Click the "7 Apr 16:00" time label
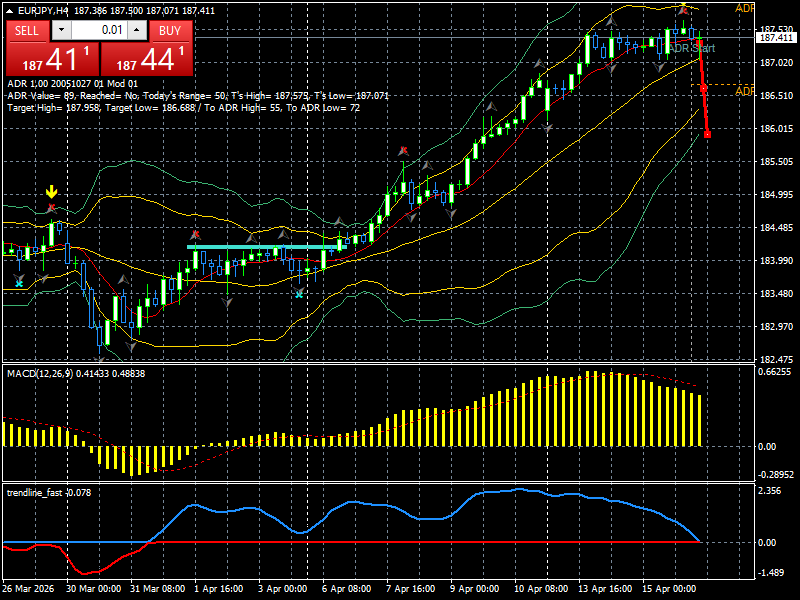The width and height of the screenshot is (800, 600). tap(411, 588)
